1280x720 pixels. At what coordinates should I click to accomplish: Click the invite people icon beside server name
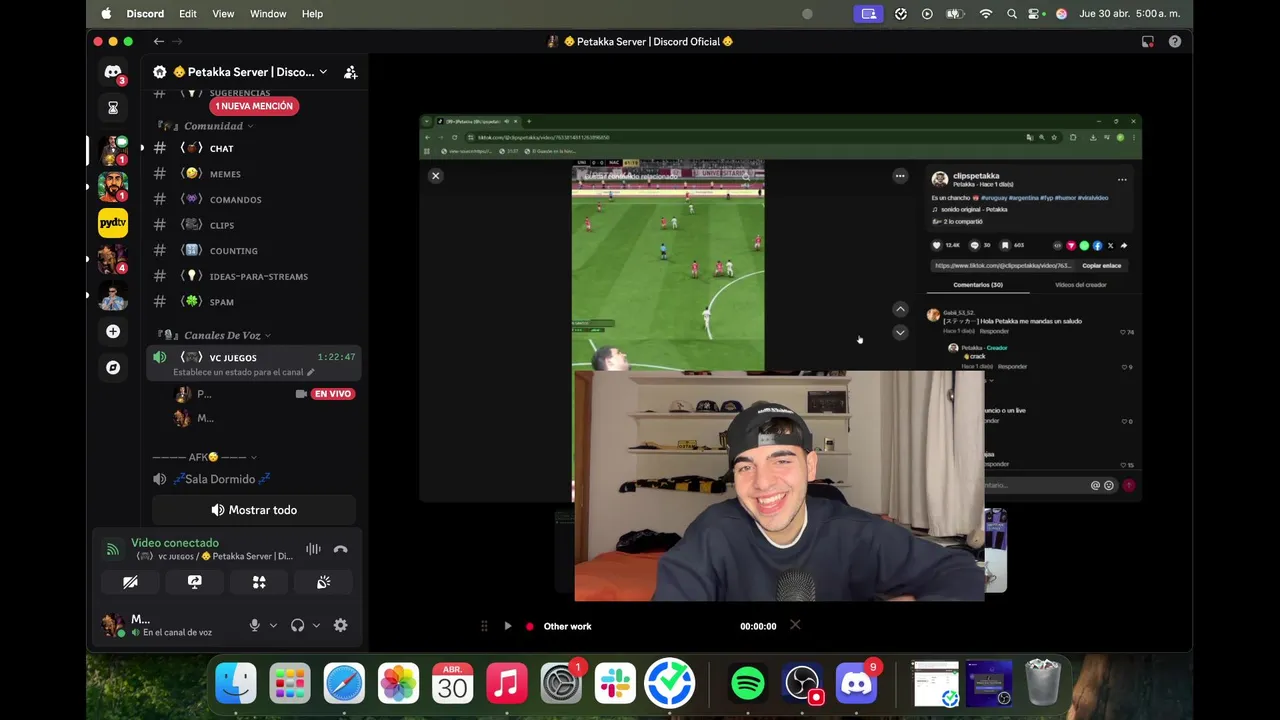click(x=350, y=72)
